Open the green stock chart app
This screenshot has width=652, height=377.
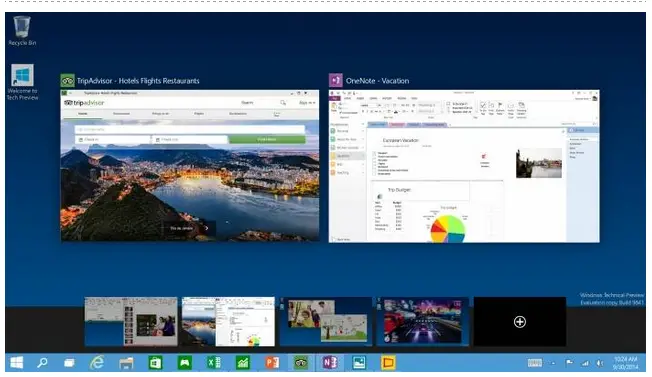pyautogui.click(x=242, y=363)
